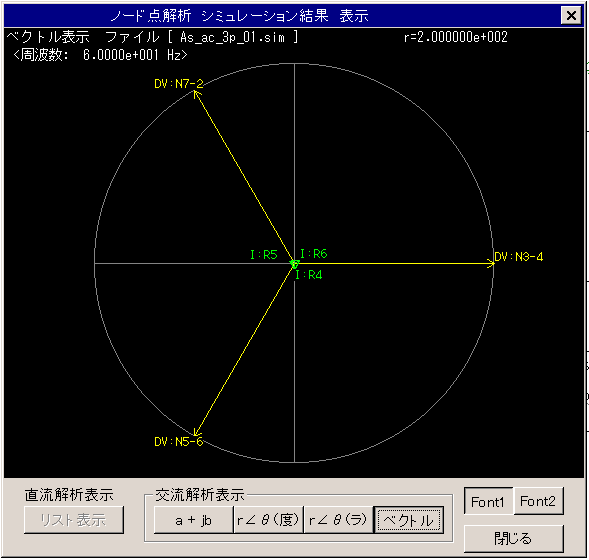Show results in a + jb format
This screenshot has height=560, width=589.
[193, 520]
